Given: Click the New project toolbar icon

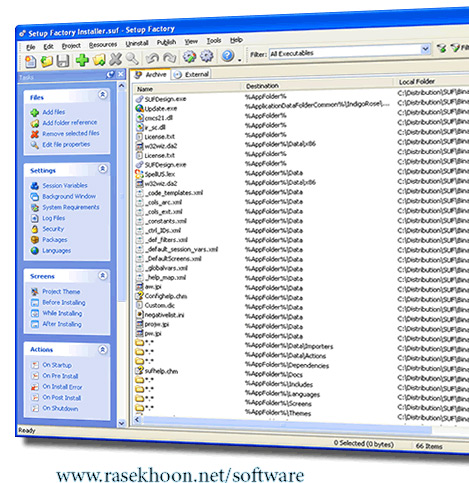Looking at the screenshot, I should (31, 61).
